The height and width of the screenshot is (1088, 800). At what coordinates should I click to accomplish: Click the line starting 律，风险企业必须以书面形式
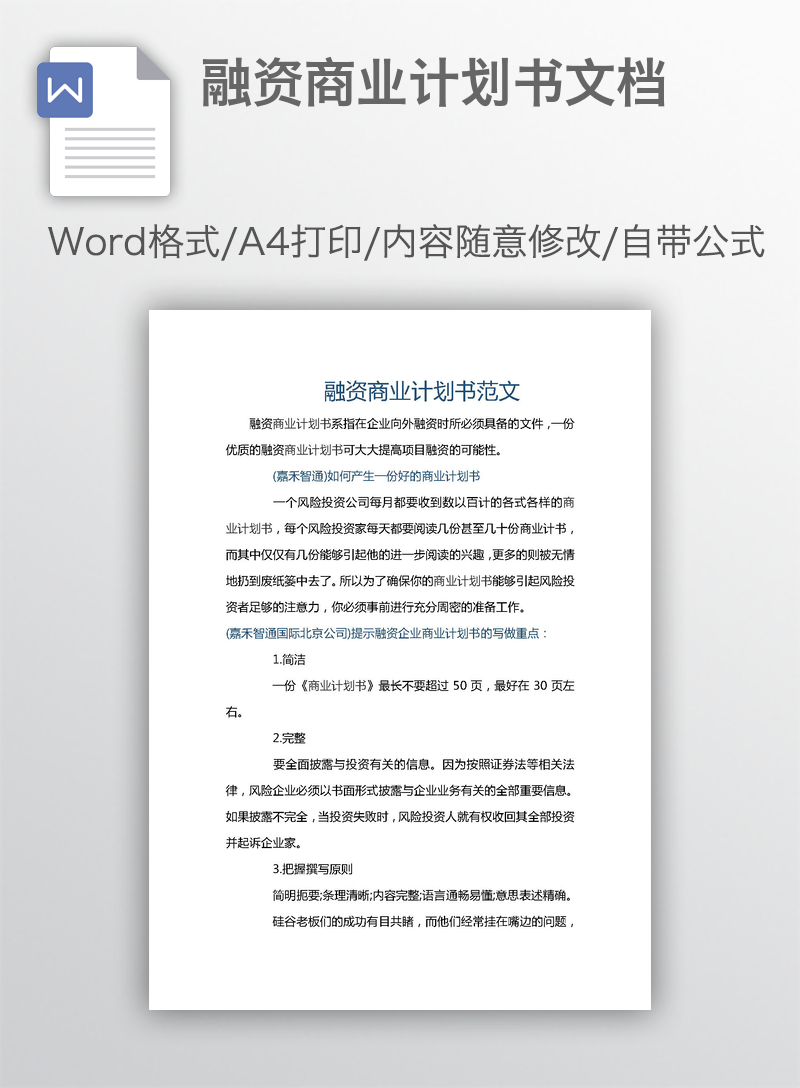click(400, 790)
